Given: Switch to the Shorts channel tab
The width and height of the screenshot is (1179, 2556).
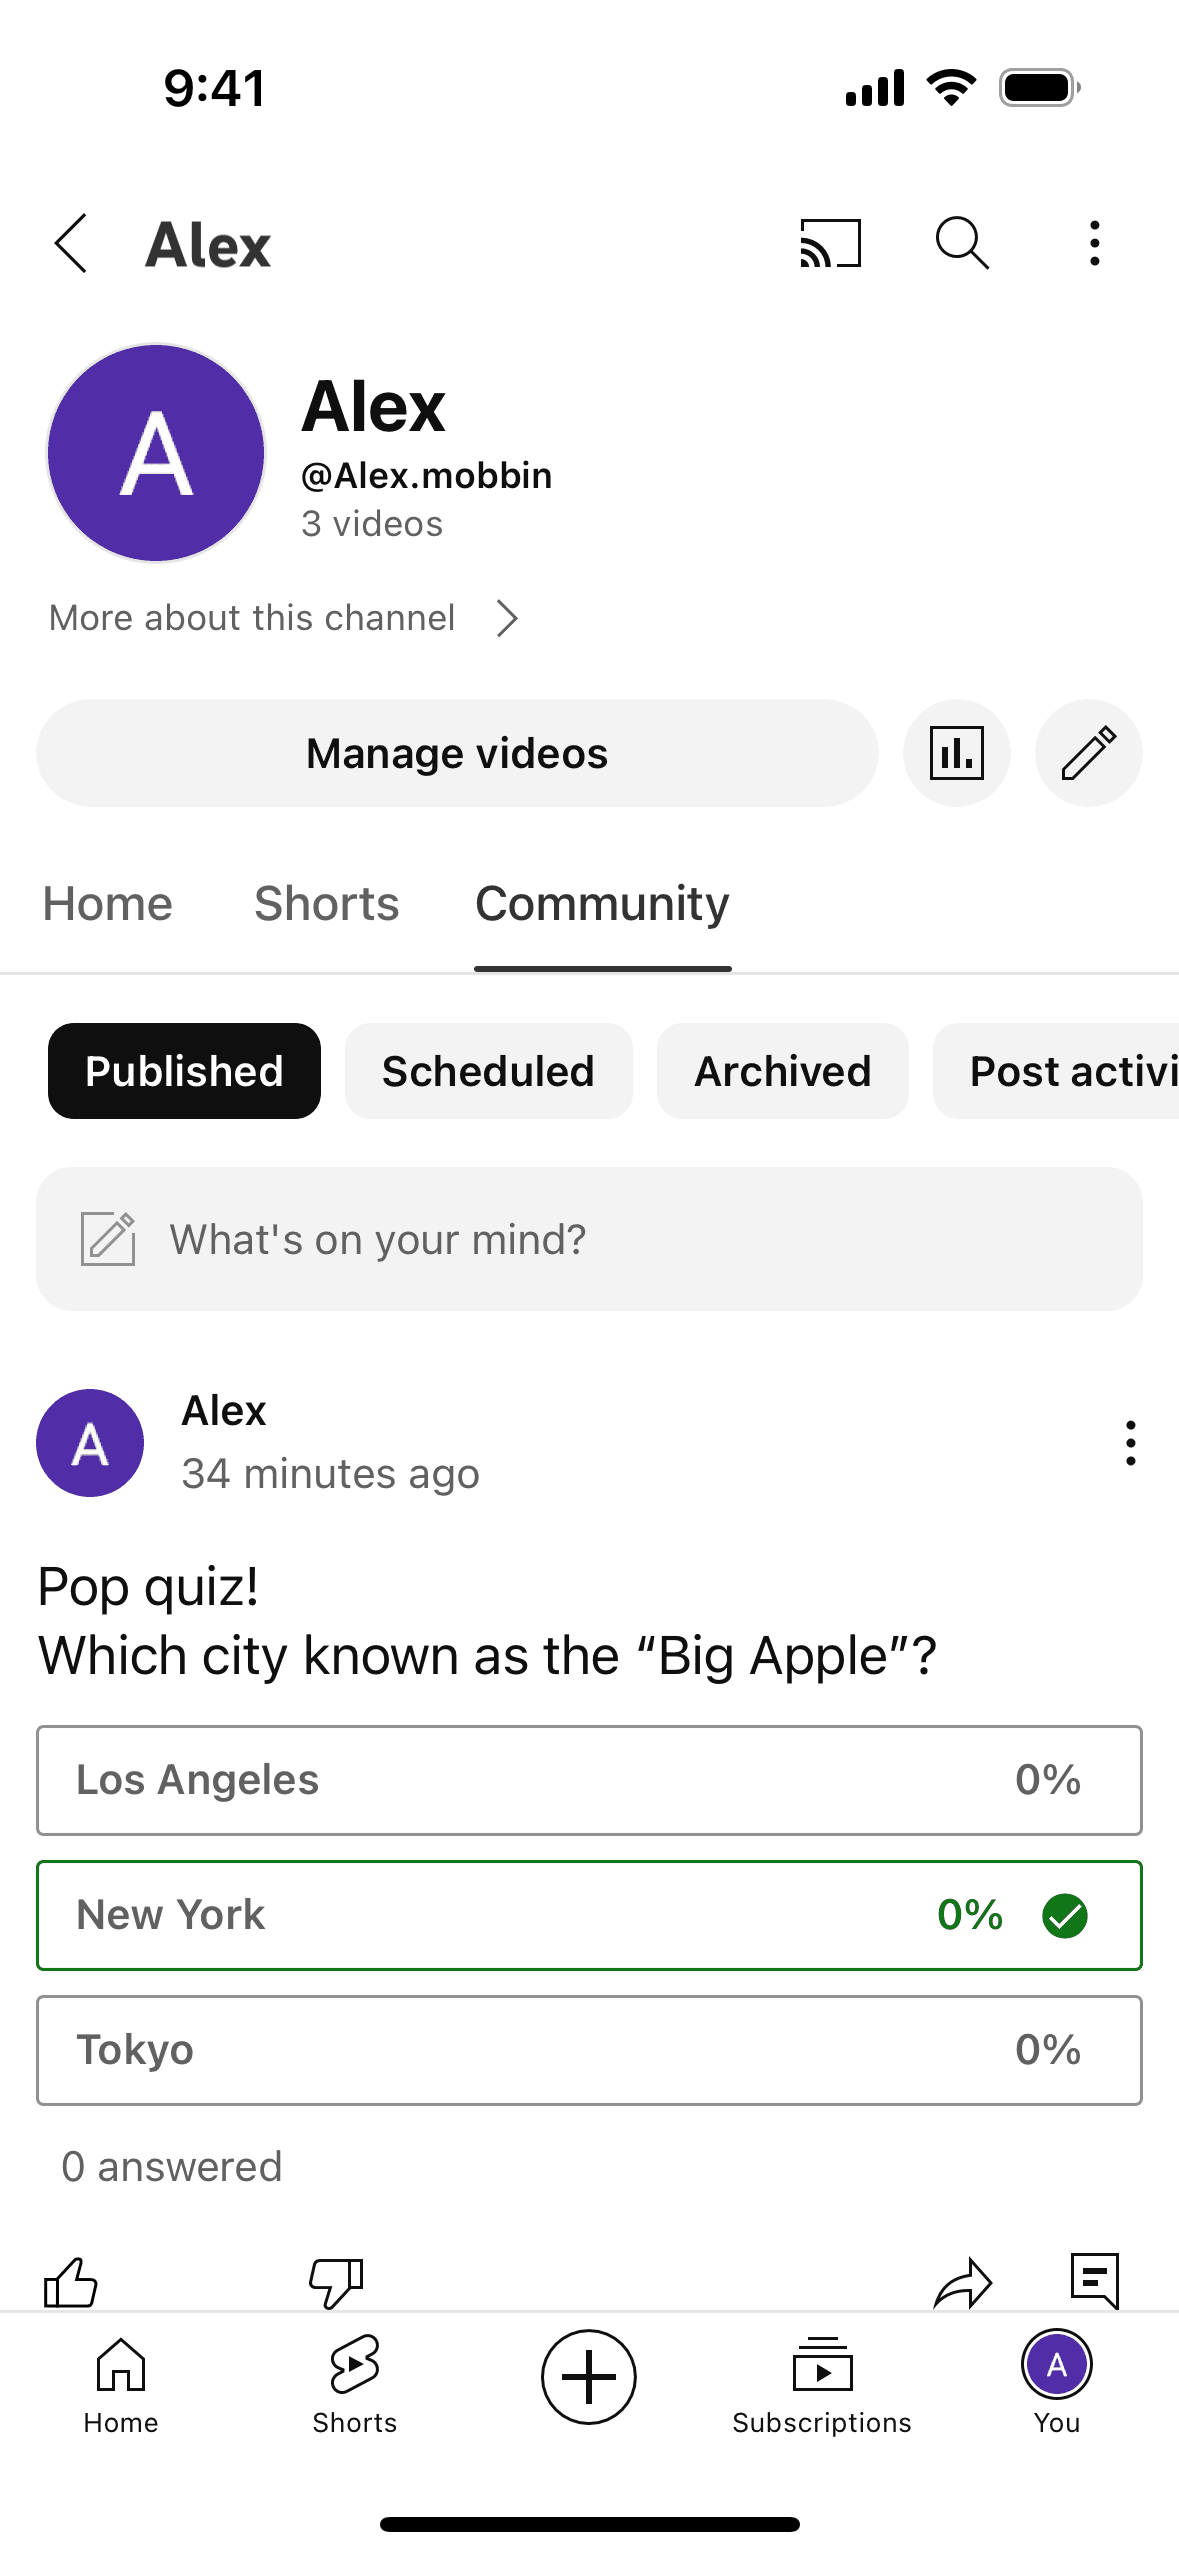Looking at the screenshot, I should [x=326, y=904].
